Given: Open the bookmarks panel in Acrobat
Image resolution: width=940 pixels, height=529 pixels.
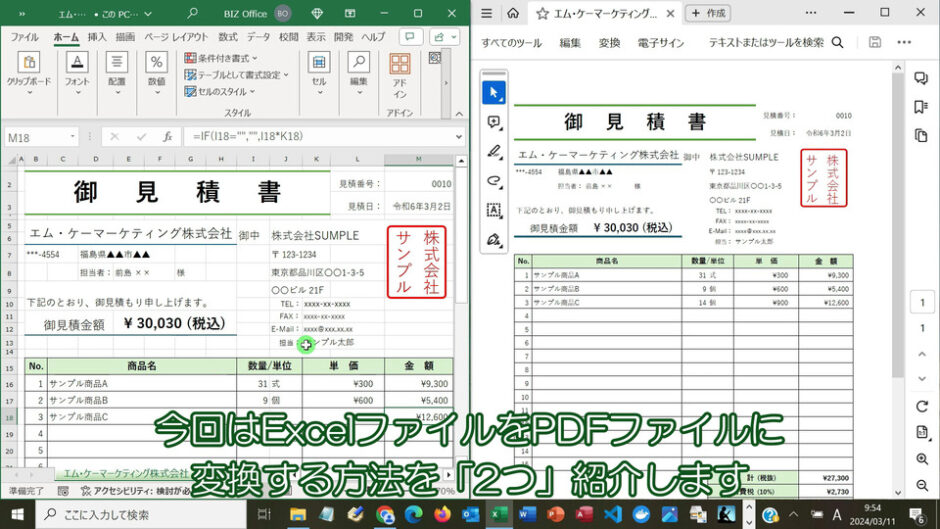Looking at the screenshot, I should click(921, 107).
